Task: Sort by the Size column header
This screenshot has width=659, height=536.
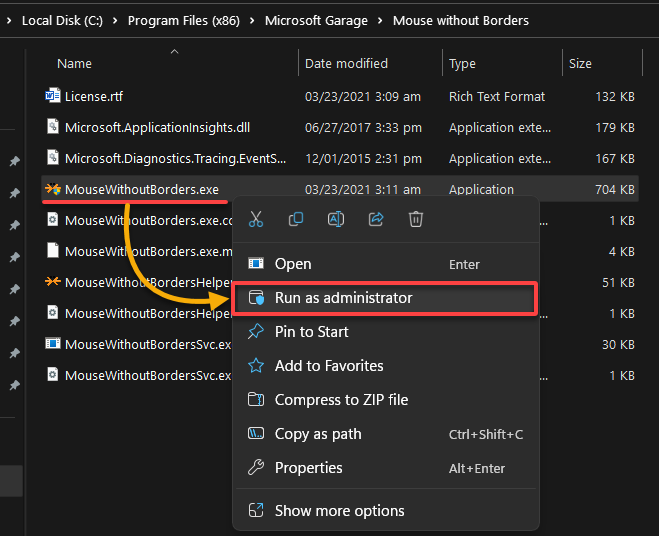Action: coord(580,63)
